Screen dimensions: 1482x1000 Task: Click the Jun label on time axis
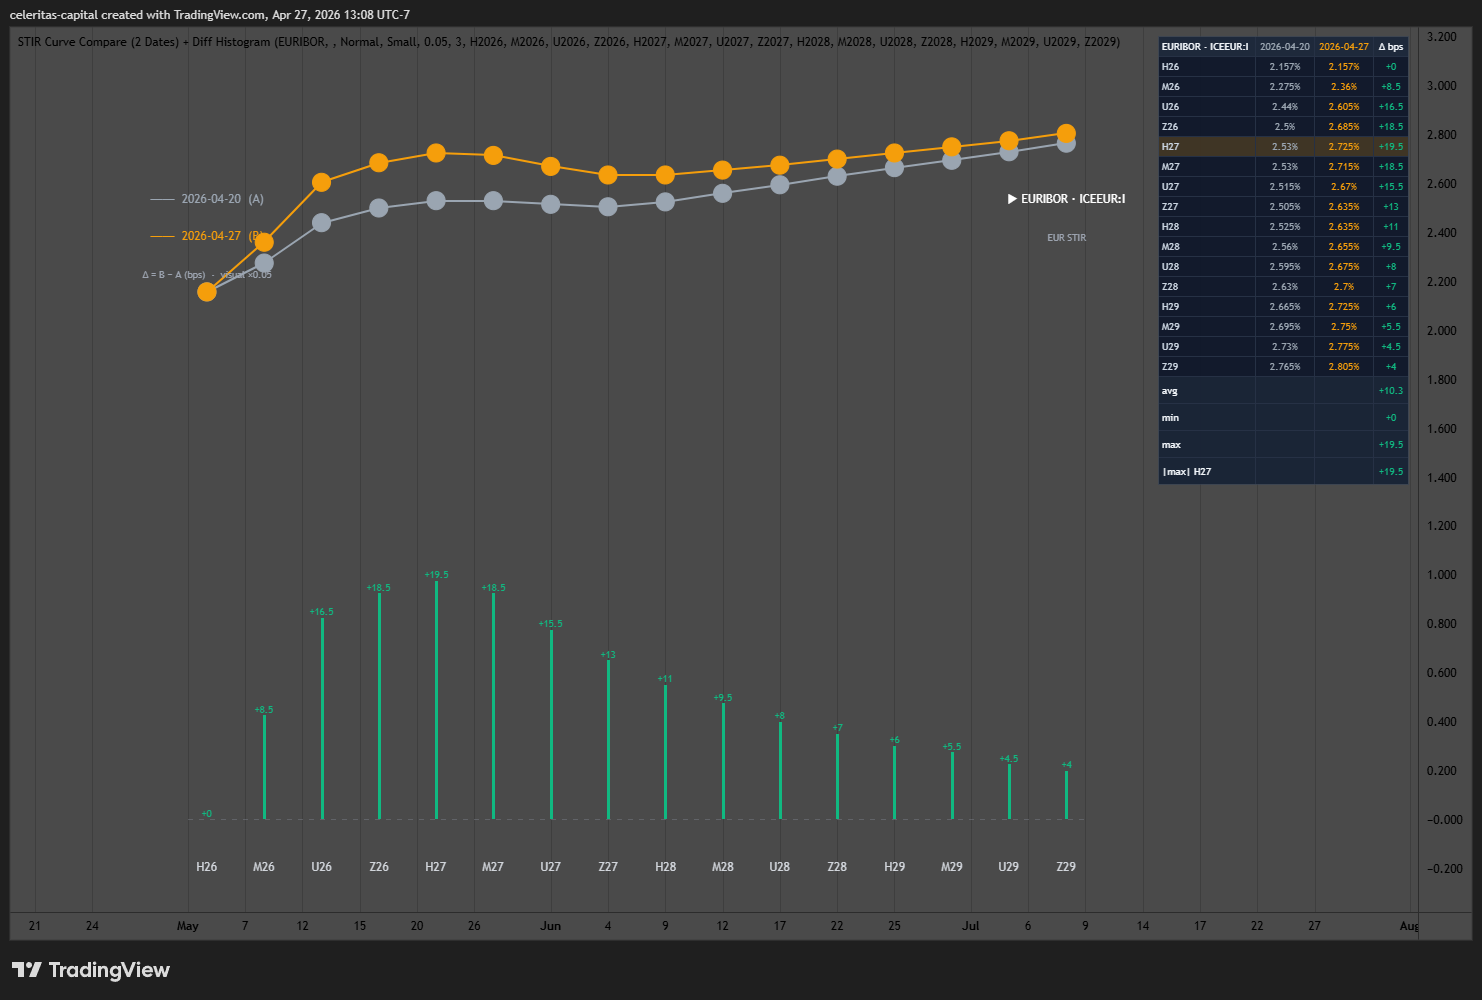pos(550,926)
